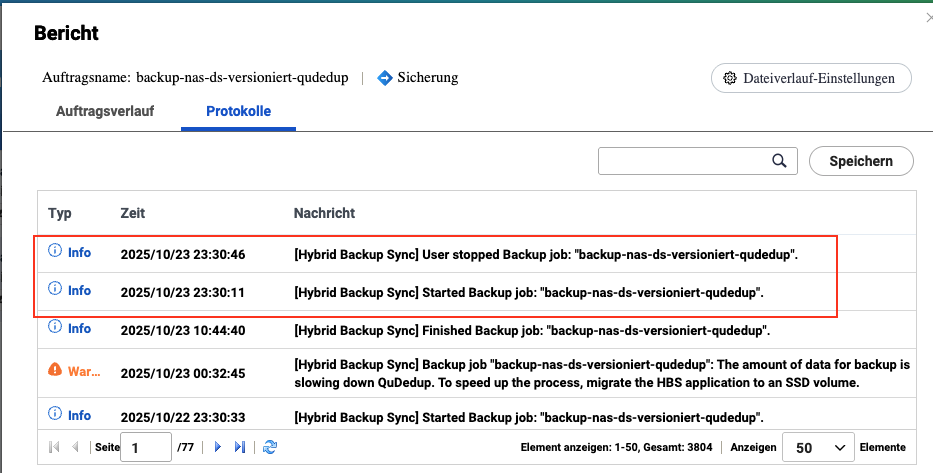The image size is (933, 473).
Task: Open the items-per-page dropdown showing 50
Action: tap(819, 447)
